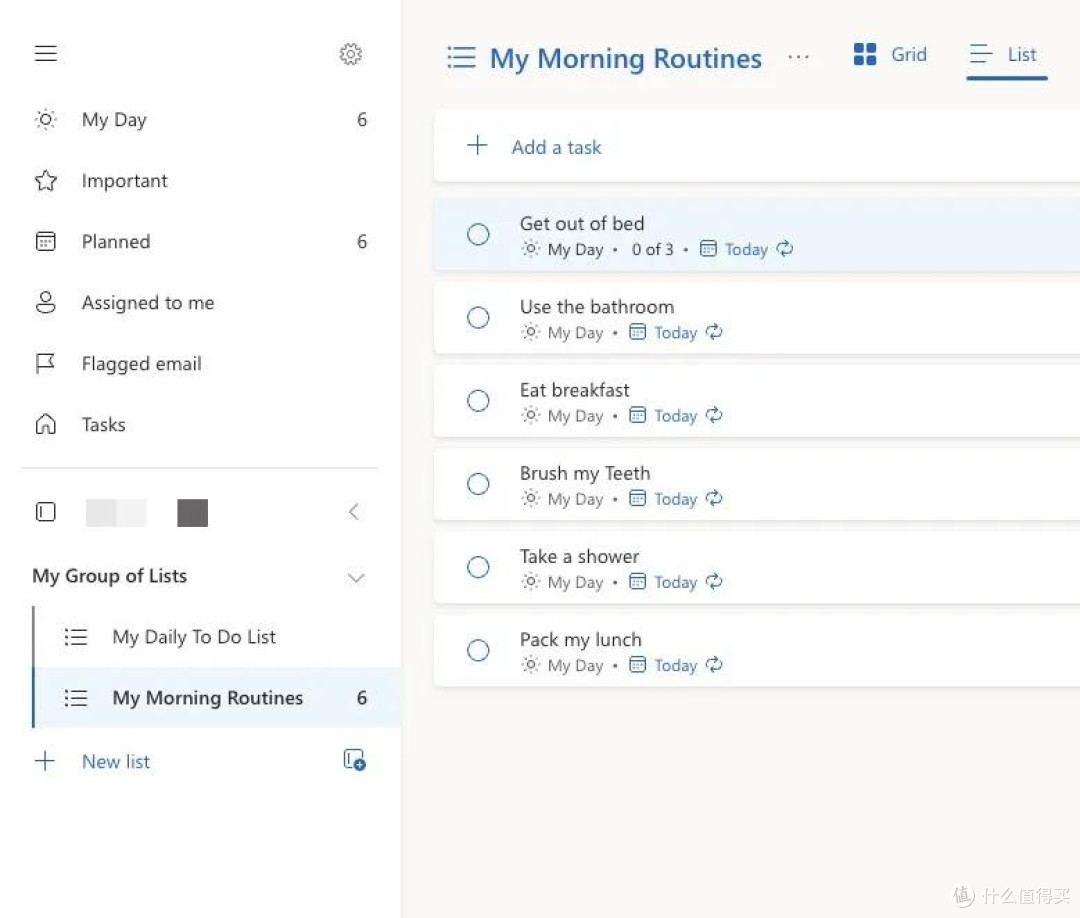Click the dark gray account avatar square
1080x918 pixels.
click(192, 512)
